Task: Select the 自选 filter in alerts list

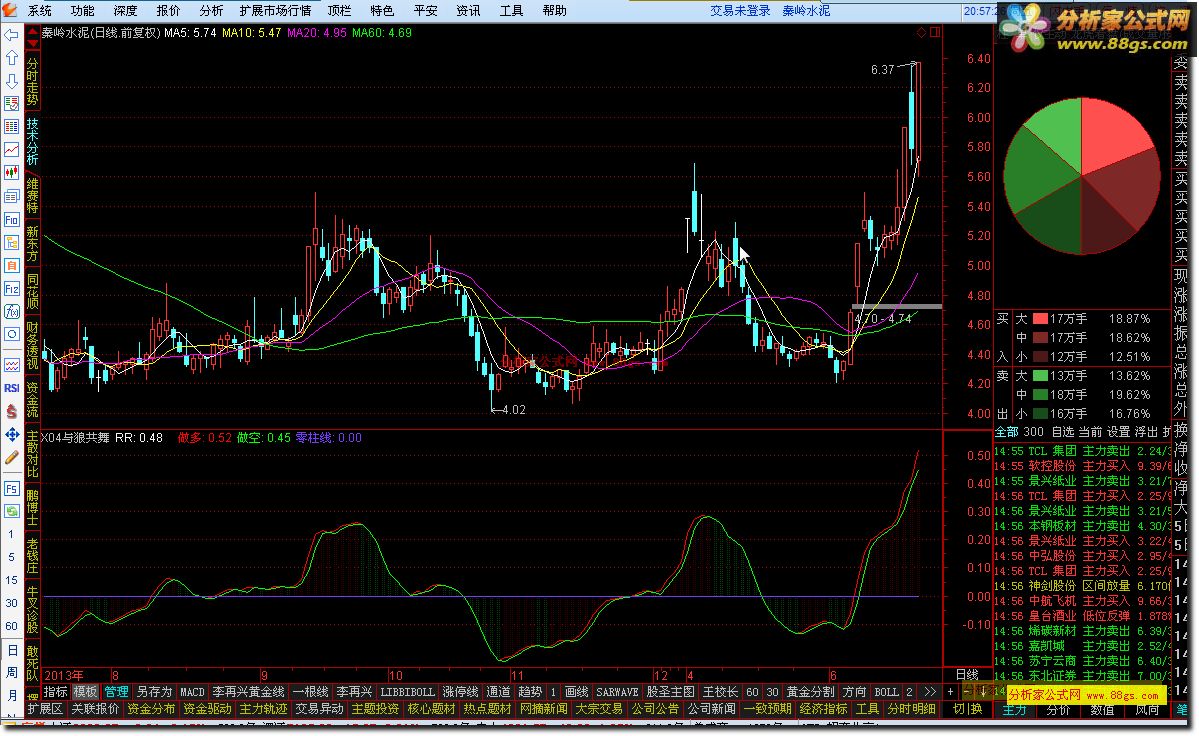Action: click(x=1064, y=432)
